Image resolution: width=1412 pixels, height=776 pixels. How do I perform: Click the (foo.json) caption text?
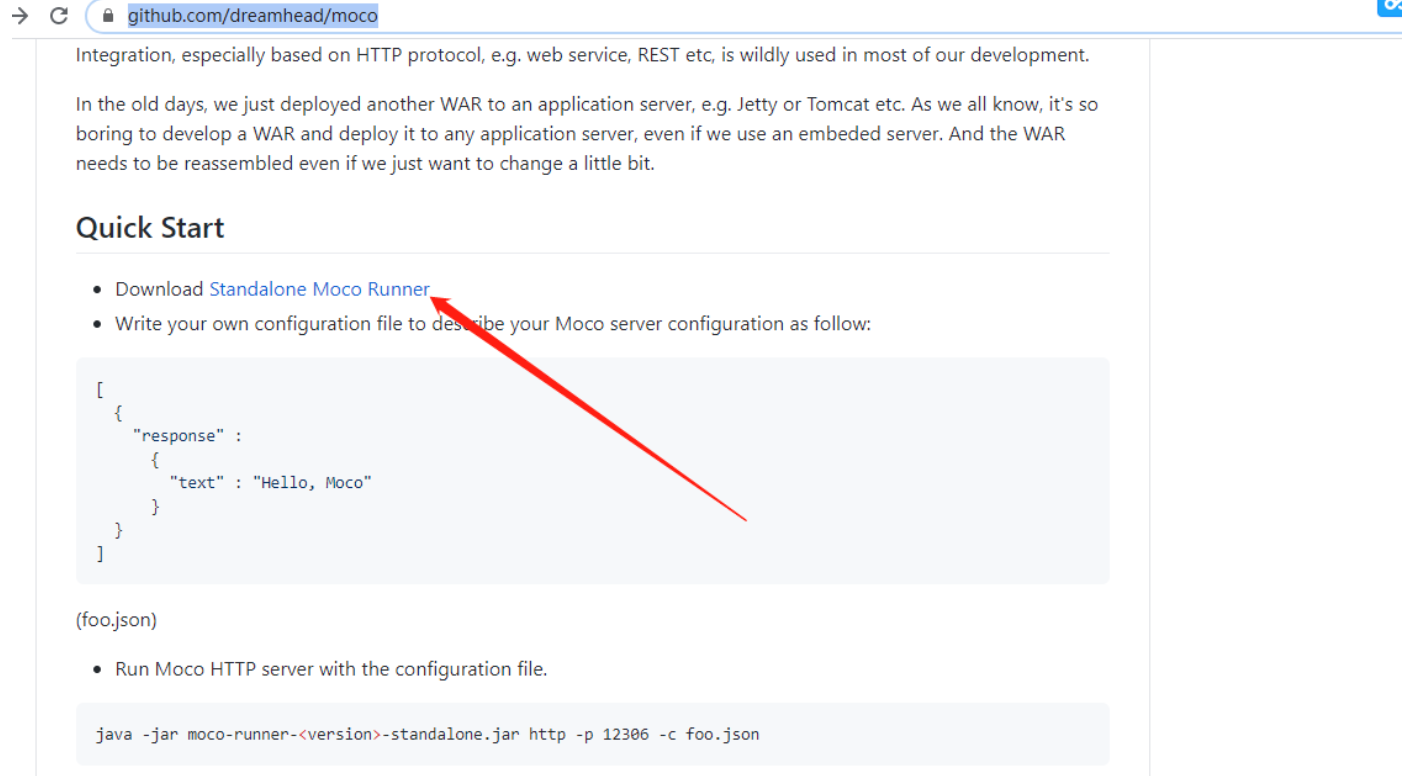(x=116, y=620)
